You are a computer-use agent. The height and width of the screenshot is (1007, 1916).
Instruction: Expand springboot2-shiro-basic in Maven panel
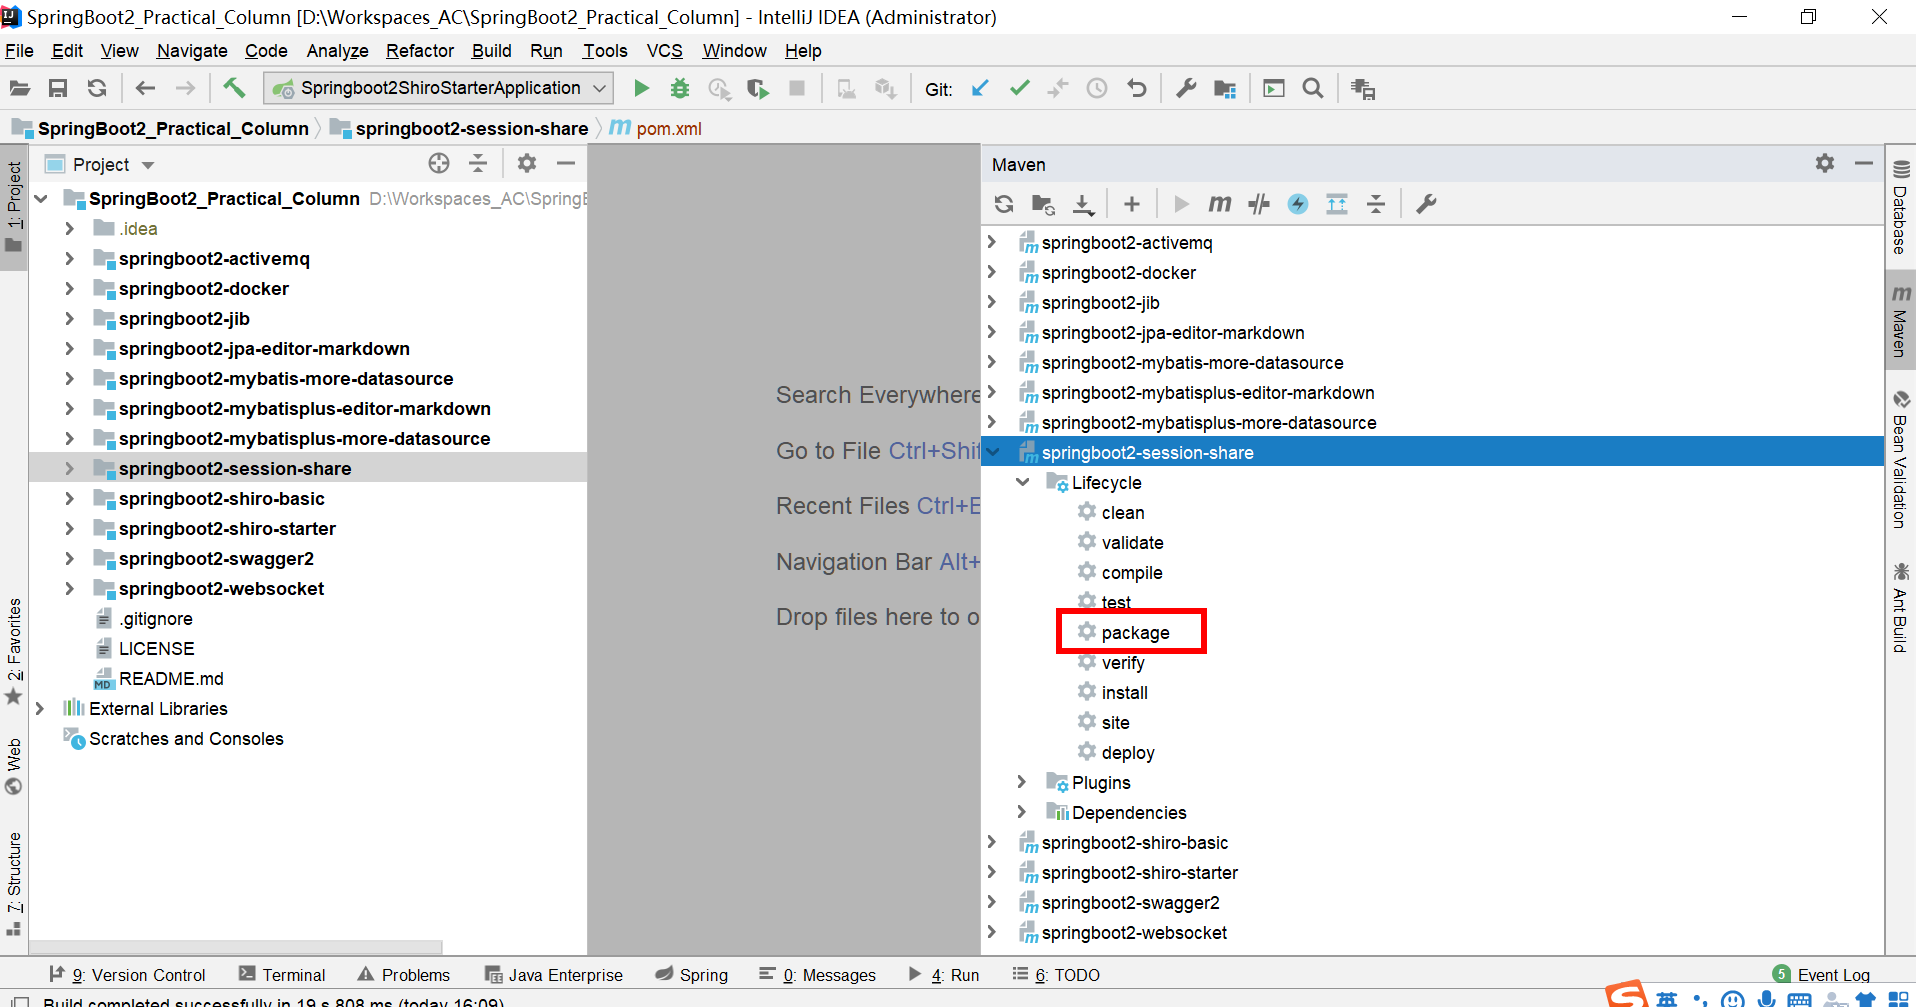992,842
